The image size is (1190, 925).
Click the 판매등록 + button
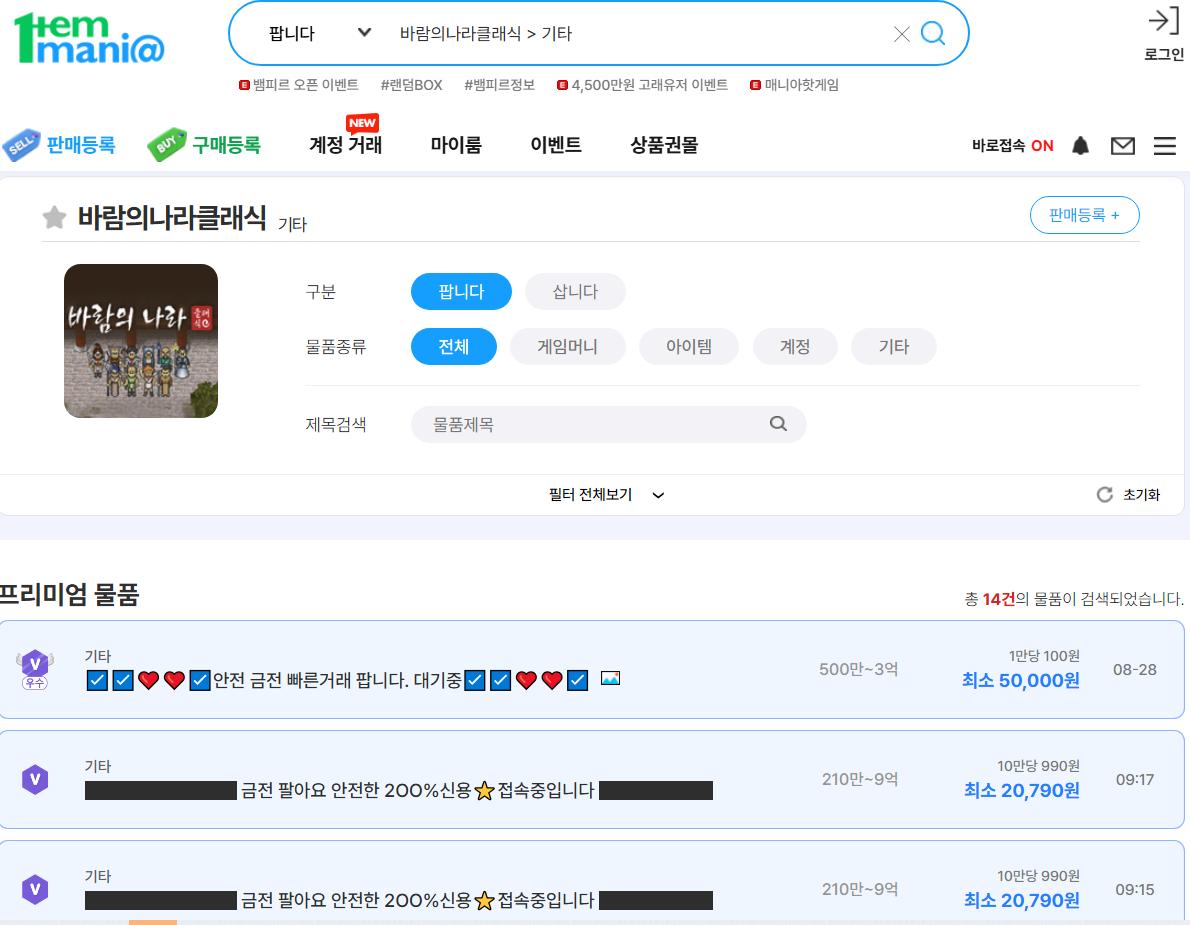(1084, 215)
